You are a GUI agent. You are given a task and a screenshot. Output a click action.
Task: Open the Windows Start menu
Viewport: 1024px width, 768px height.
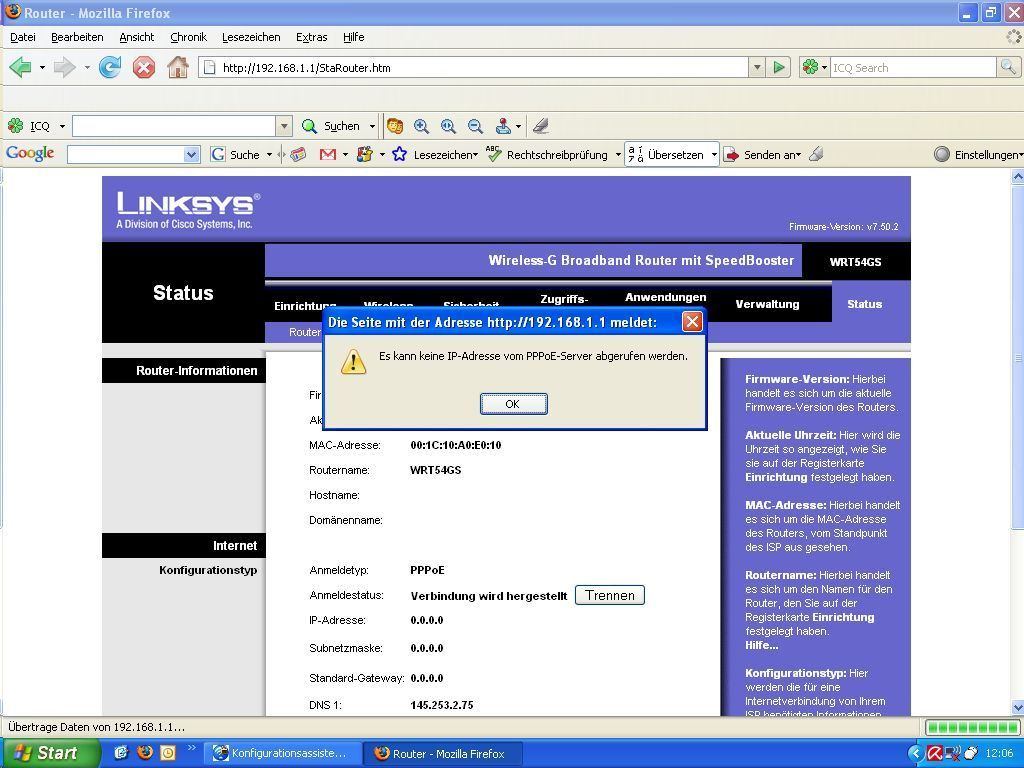(x=50, y=753)
